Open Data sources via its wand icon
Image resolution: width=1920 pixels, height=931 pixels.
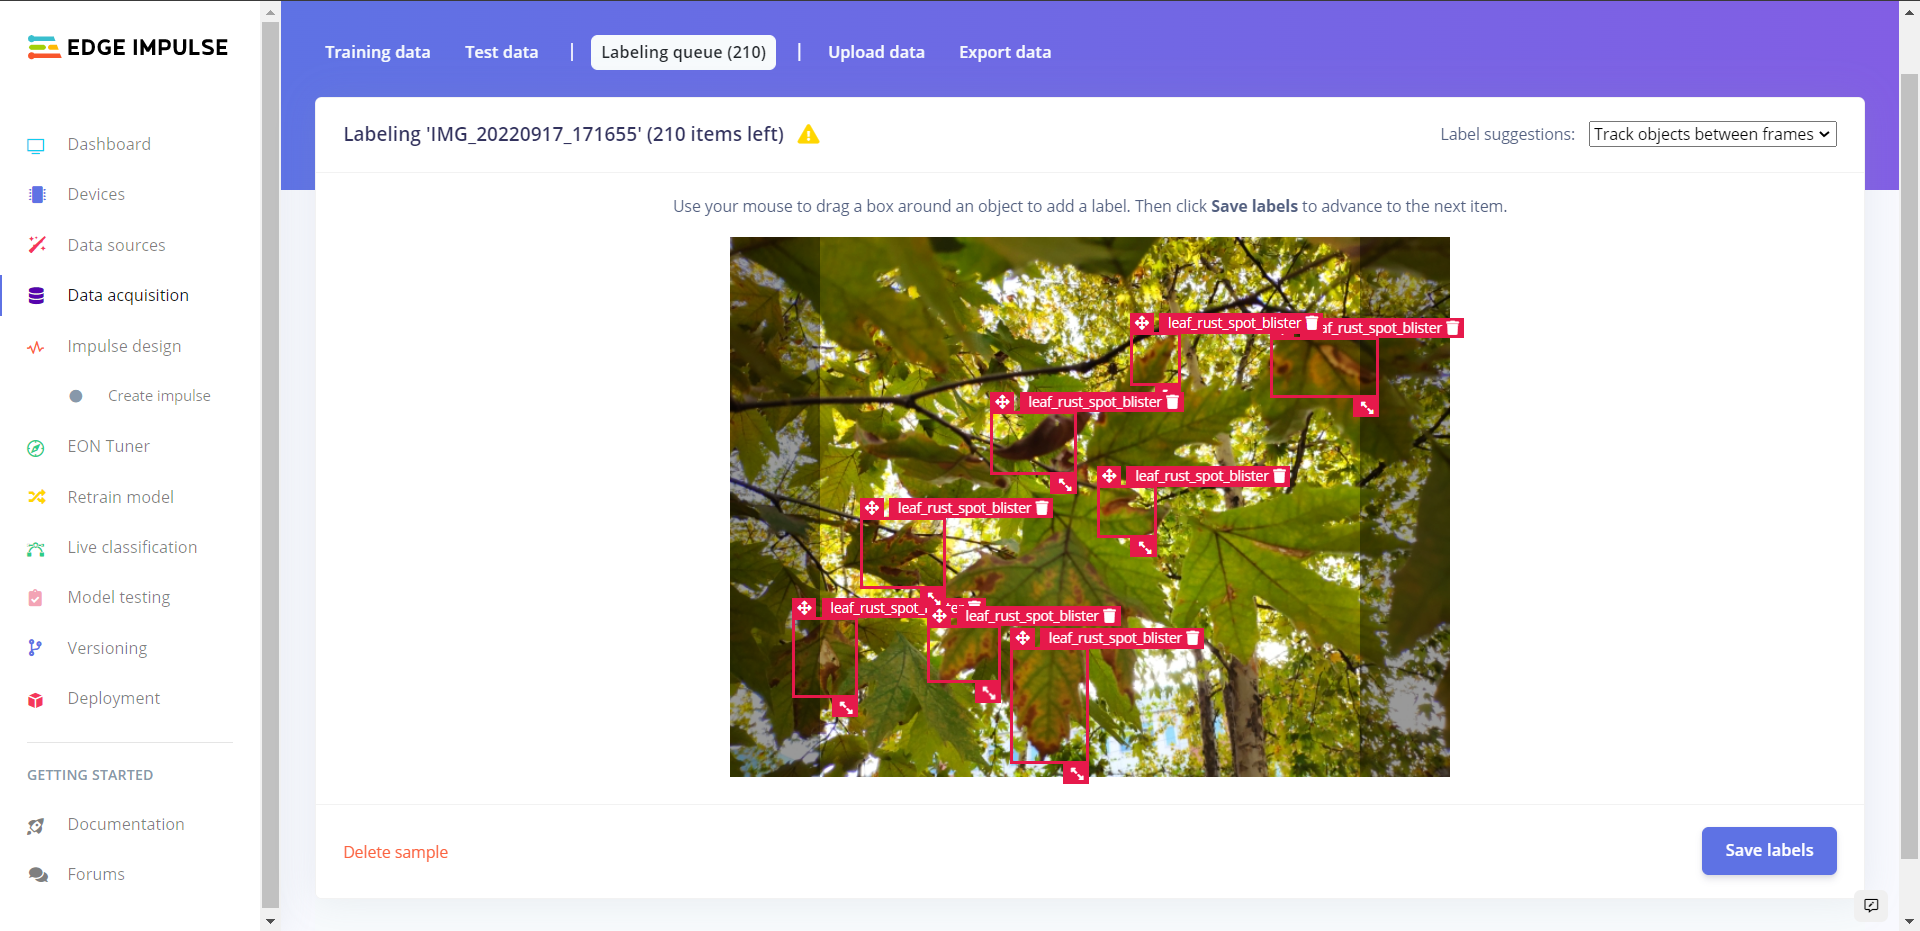point(36,245)
